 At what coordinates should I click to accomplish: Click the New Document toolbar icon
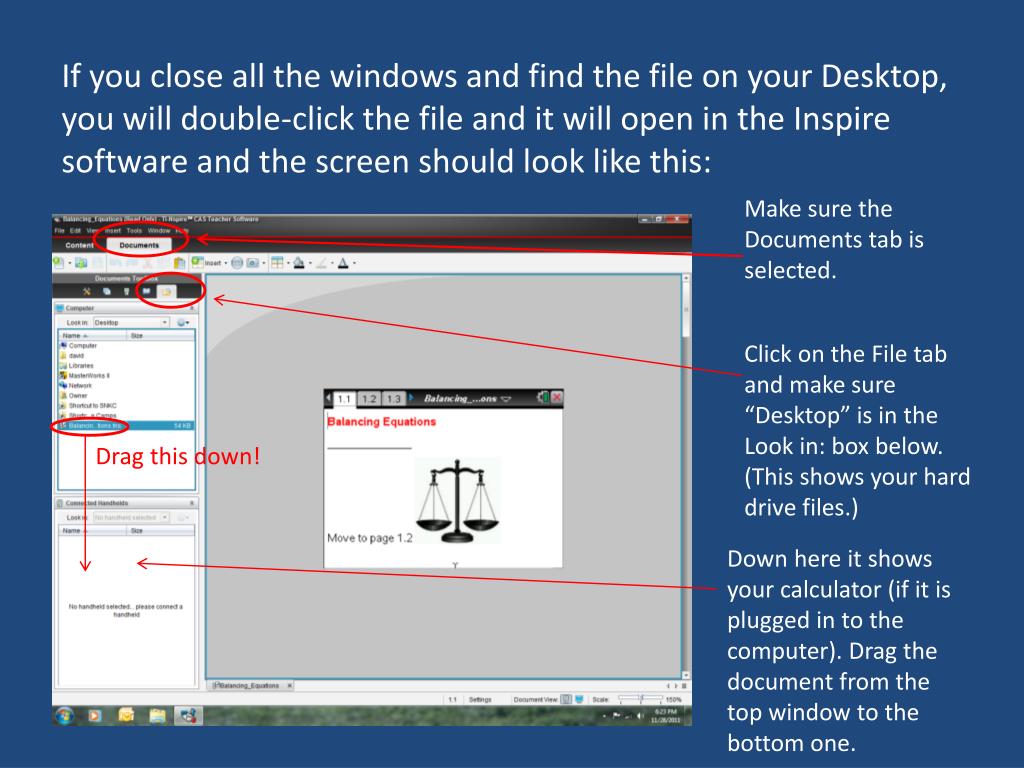click(x=59, y=263)
